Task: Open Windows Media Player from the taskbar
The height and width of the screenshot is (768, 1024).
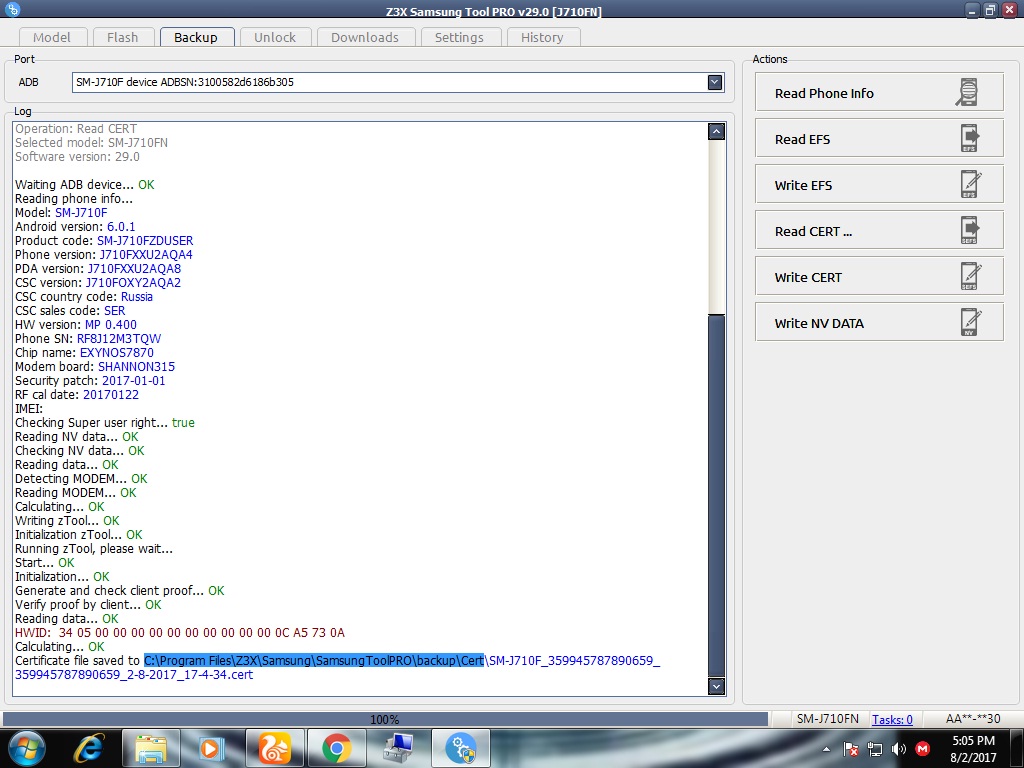Action: click(x=212, y=748)
